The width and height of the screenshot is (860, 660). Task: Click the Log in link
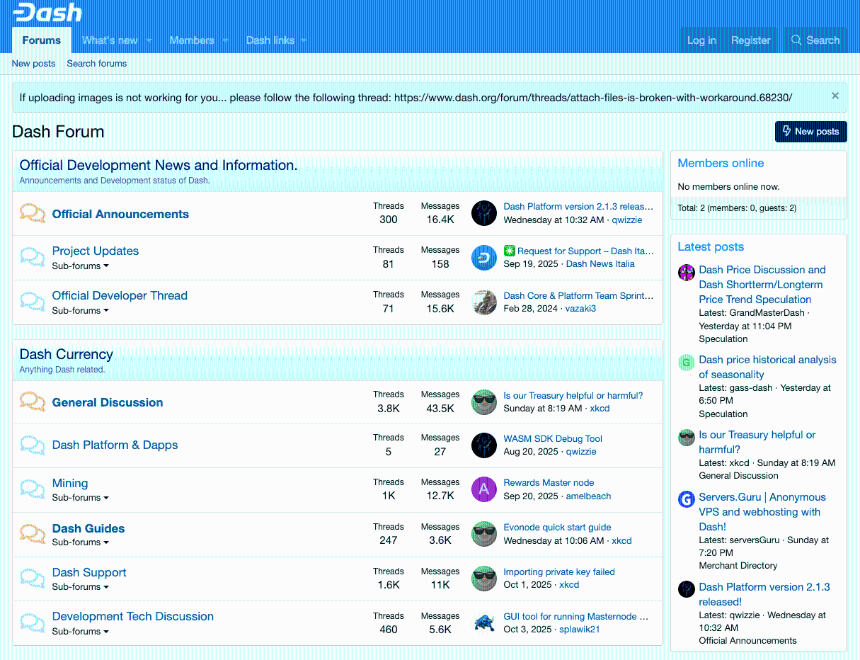pos(701,40)
